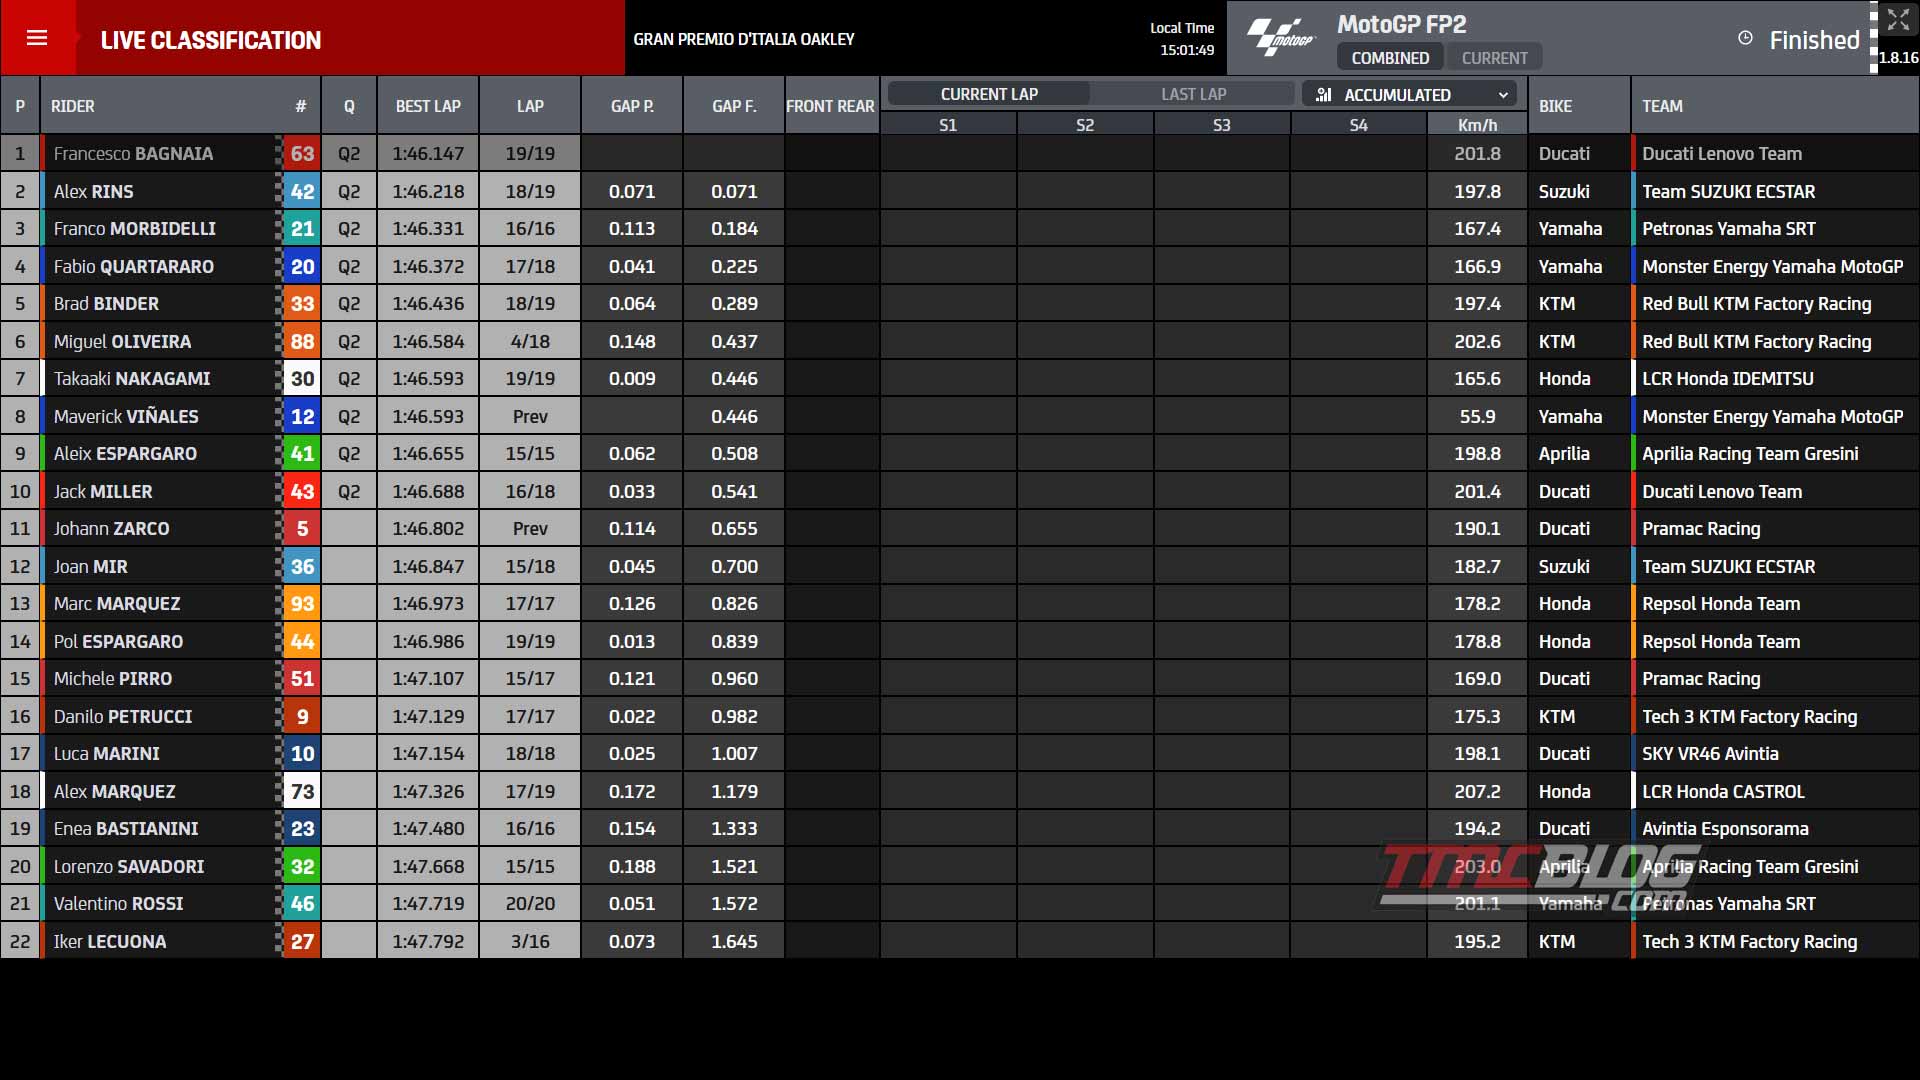Screen dimensions: 1920x1080
Task: Select rider Franco MORBIDELLI
Action: 134,229
